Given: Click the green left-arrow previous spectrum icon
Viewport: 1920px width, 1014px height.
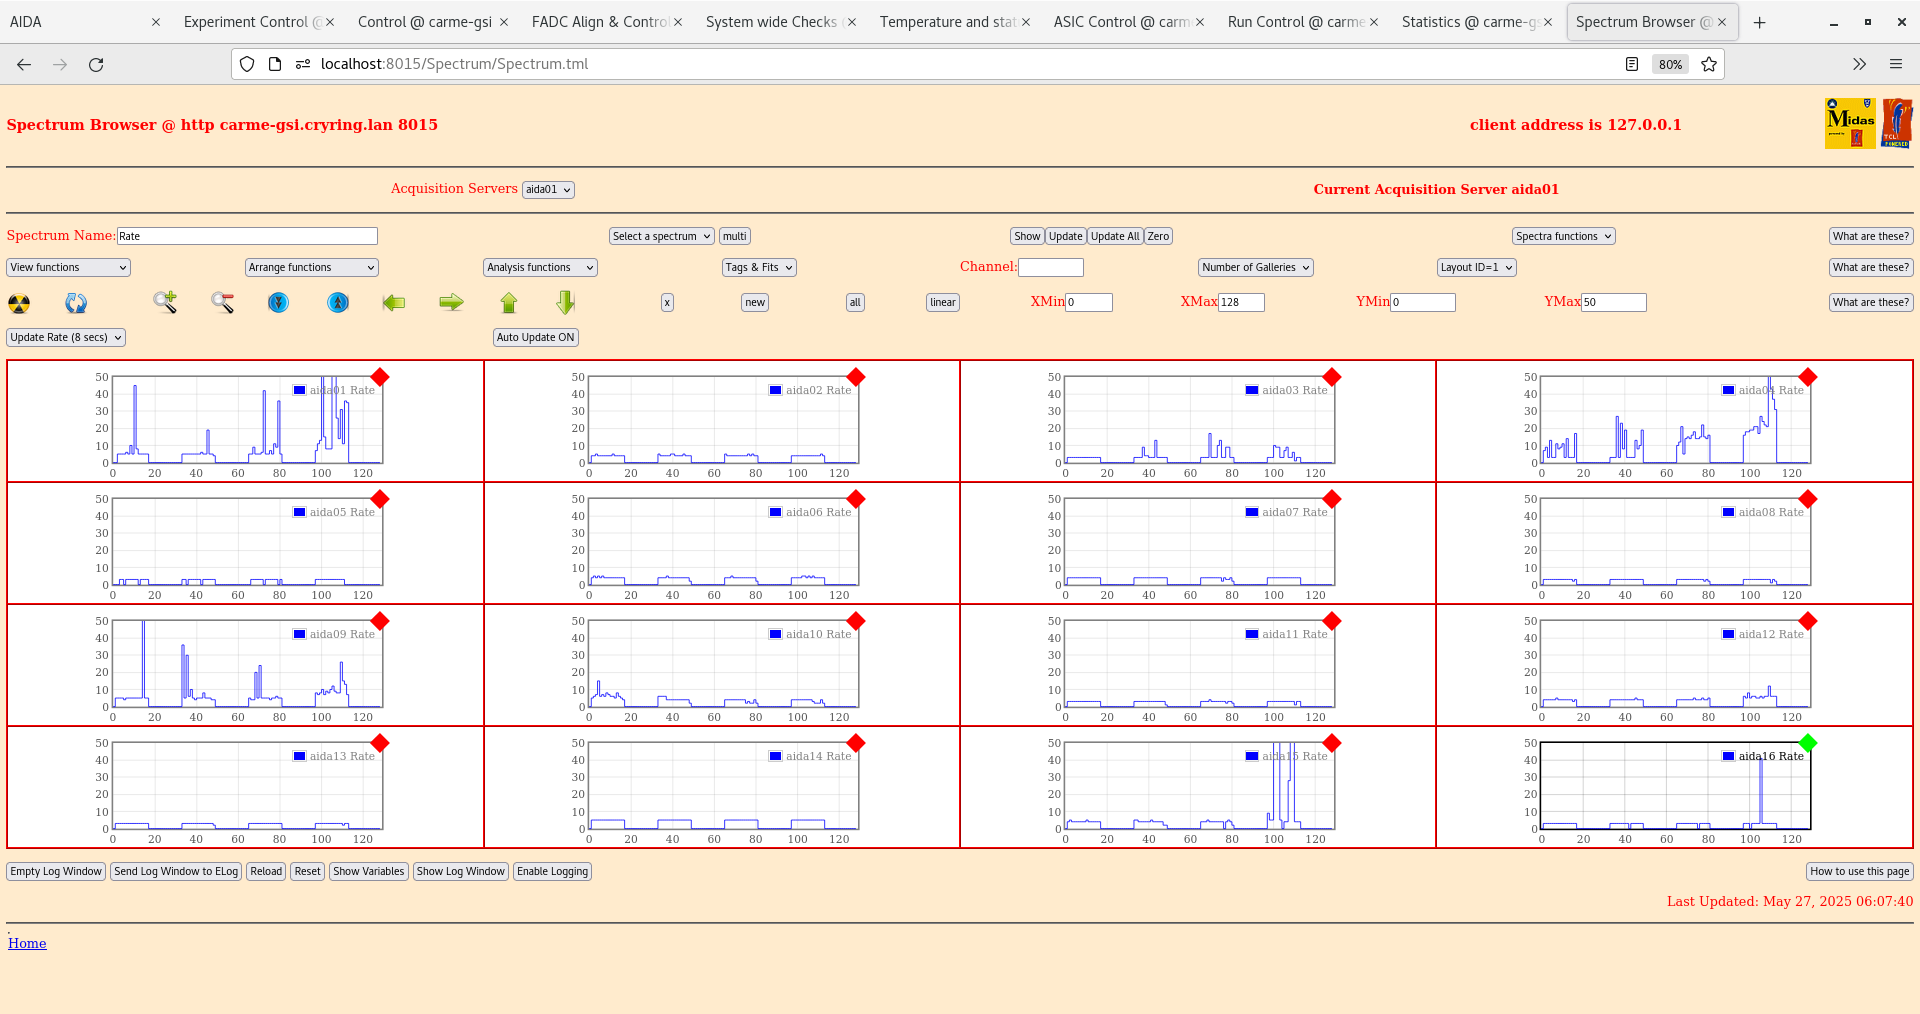Looking at the screenshot, I should [393, 302].
